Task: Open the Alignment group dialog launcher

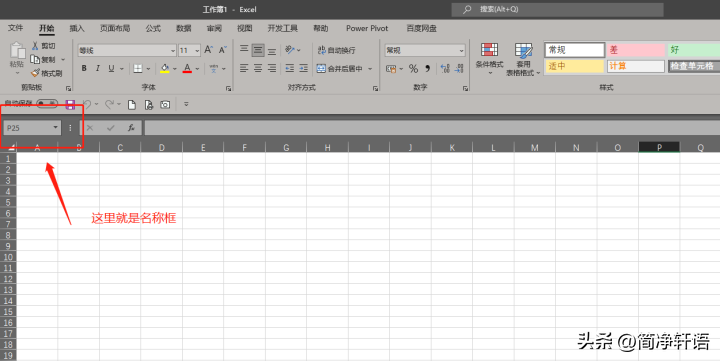Action: click(376, 88)
